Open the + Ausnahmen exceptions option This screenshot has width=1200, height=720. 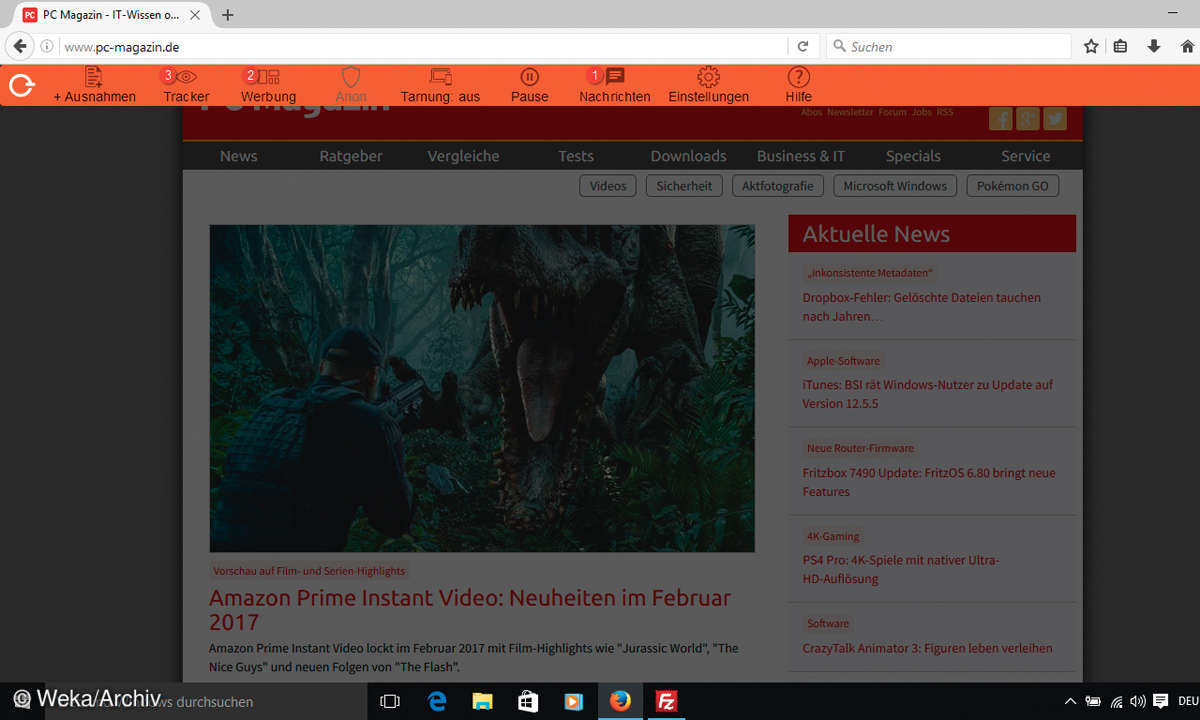coord(95,86)
